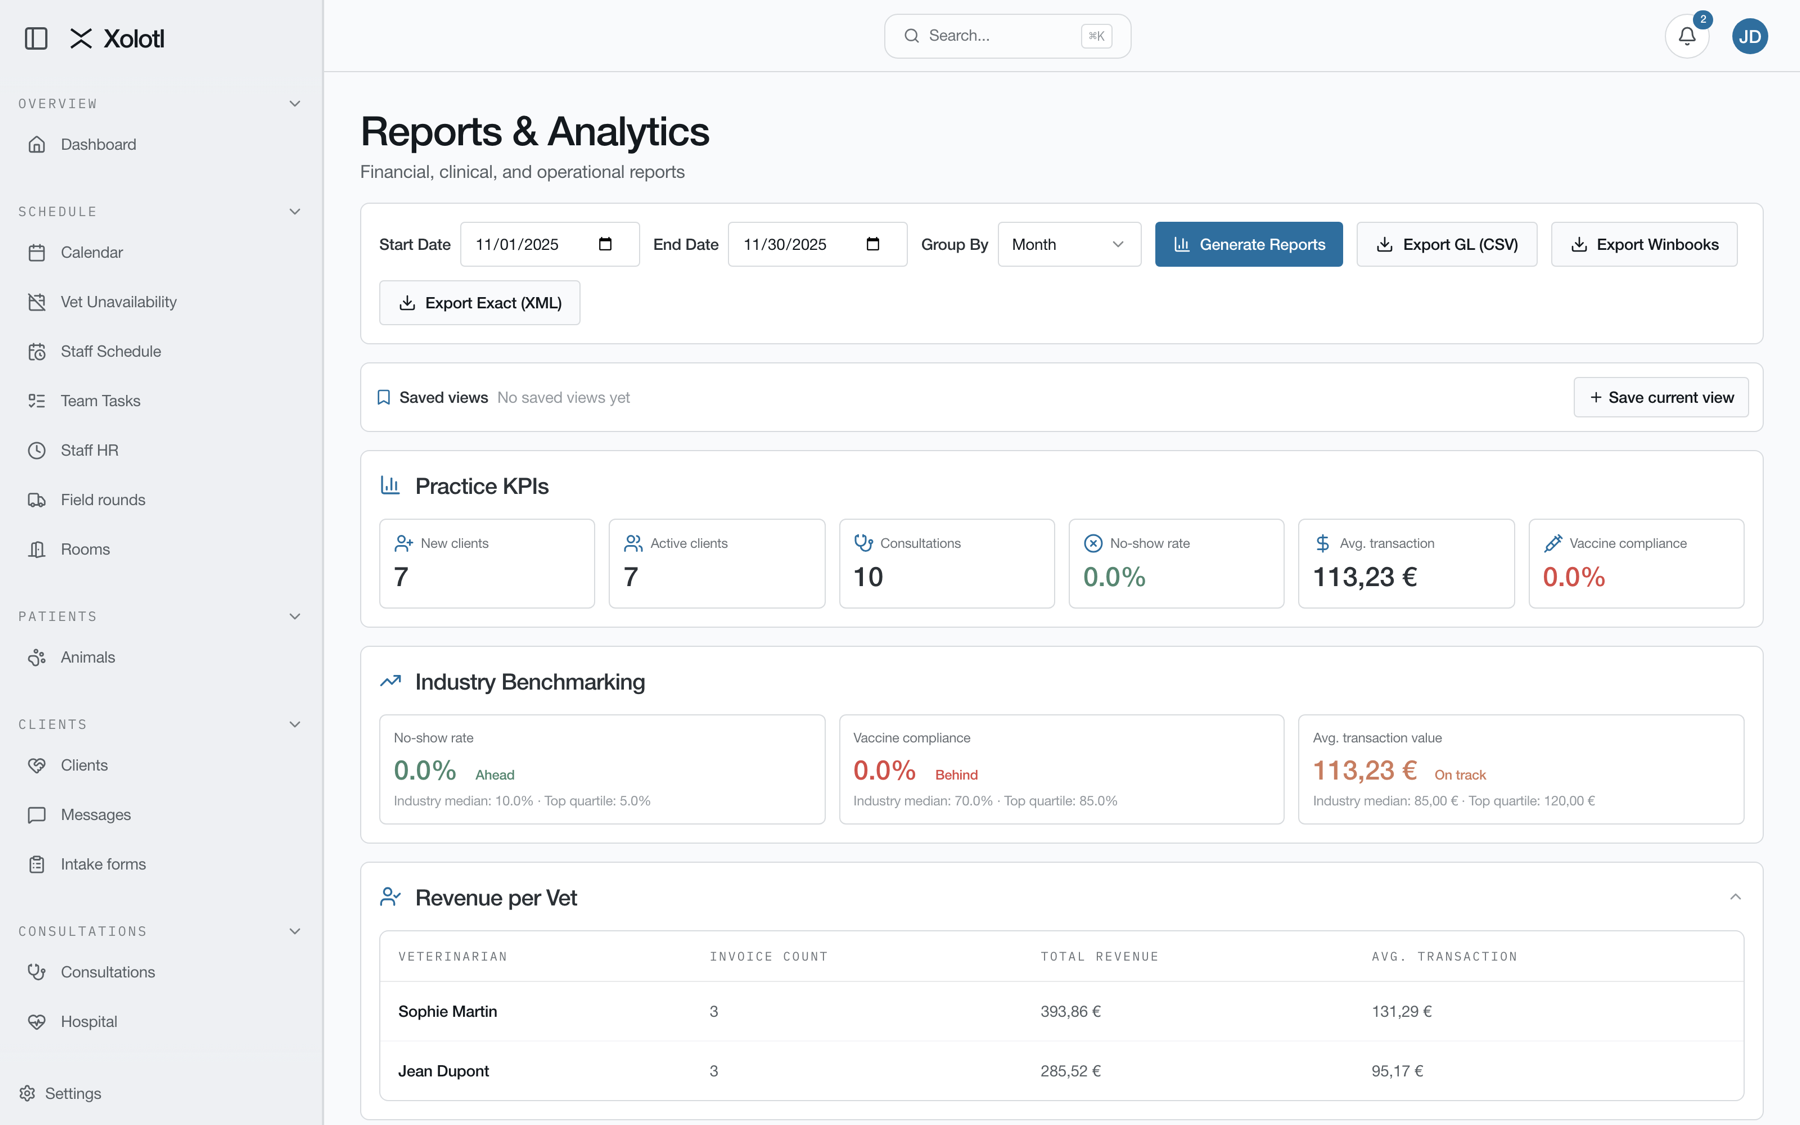
Task: Collapse the Schedule sidebar section
Action: pos(295,212)
